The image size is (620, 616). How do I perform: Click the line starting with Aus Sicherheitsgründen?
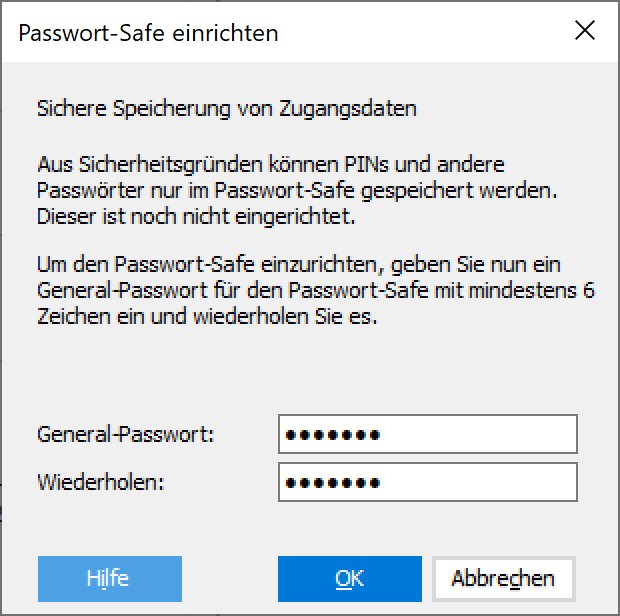click(270, 164)
